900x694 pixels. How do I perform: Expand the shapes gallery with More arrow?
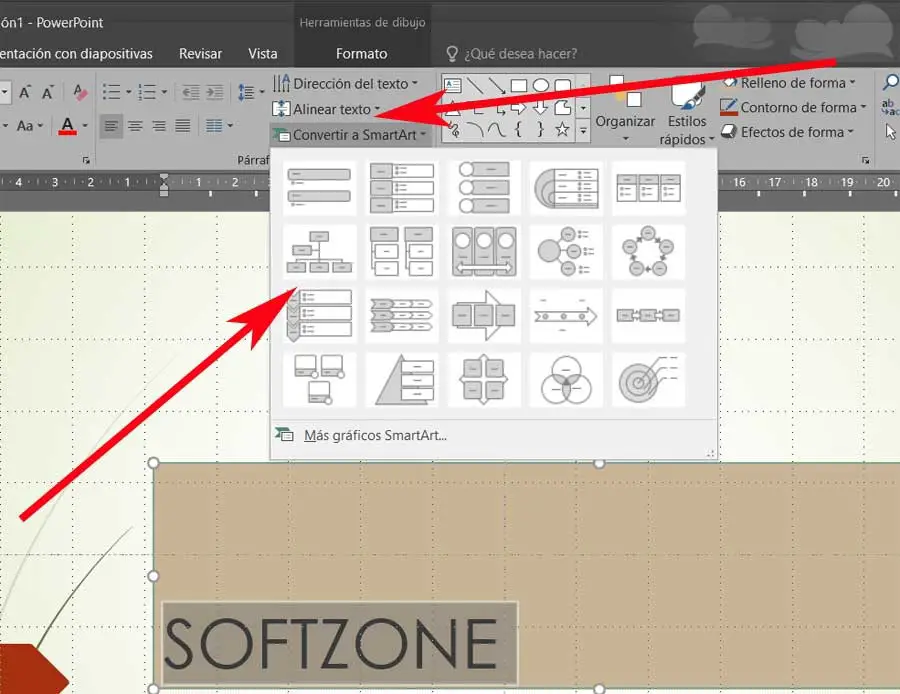583,130
